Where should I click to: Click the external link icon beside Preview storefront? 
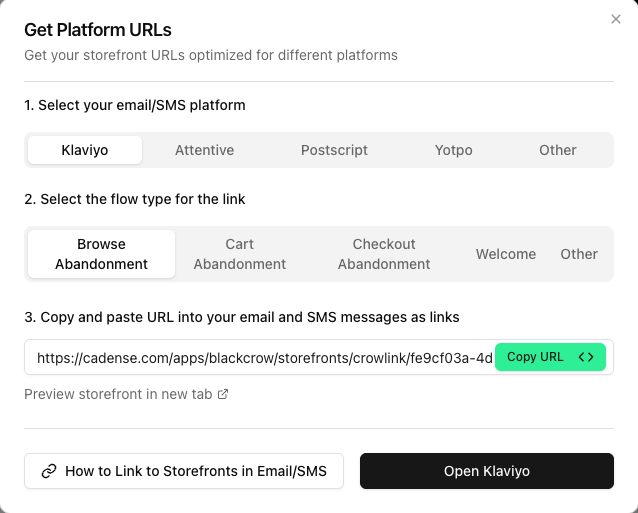223,394
